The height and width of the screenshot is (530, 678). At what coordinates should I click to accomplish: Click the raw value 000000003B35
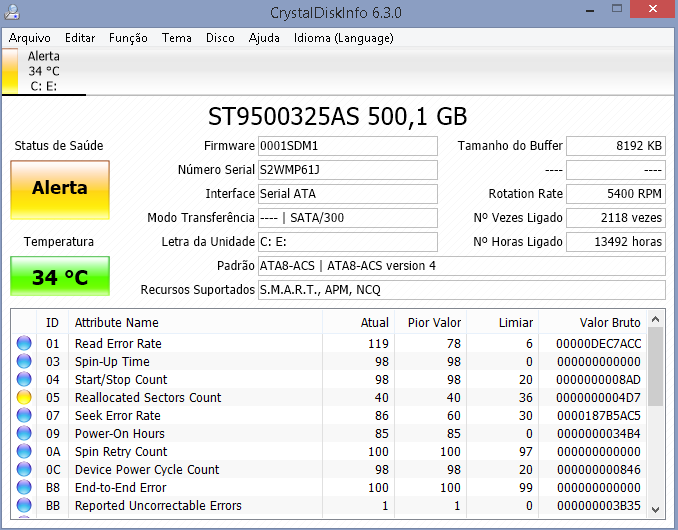(599, 505)
